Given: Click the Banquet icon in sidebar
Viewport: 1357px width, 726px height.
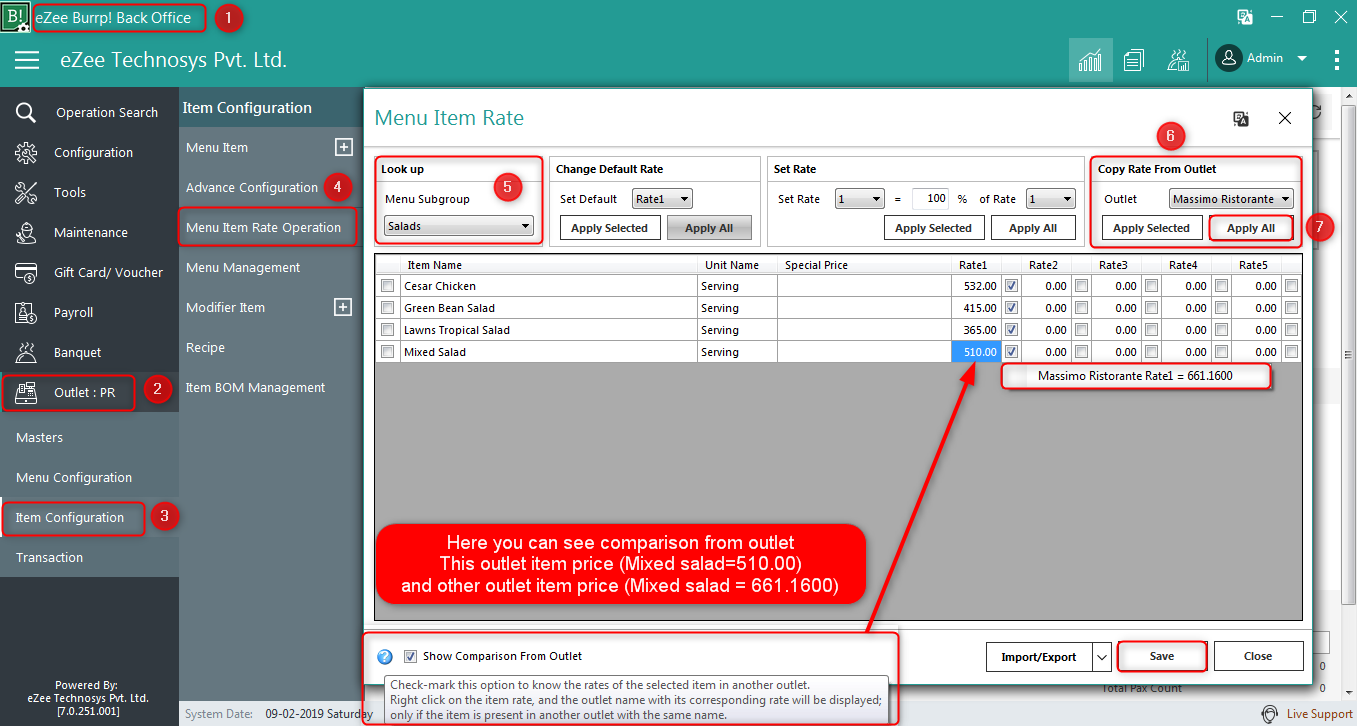Looking at the screenshot, I should point(26,352).
